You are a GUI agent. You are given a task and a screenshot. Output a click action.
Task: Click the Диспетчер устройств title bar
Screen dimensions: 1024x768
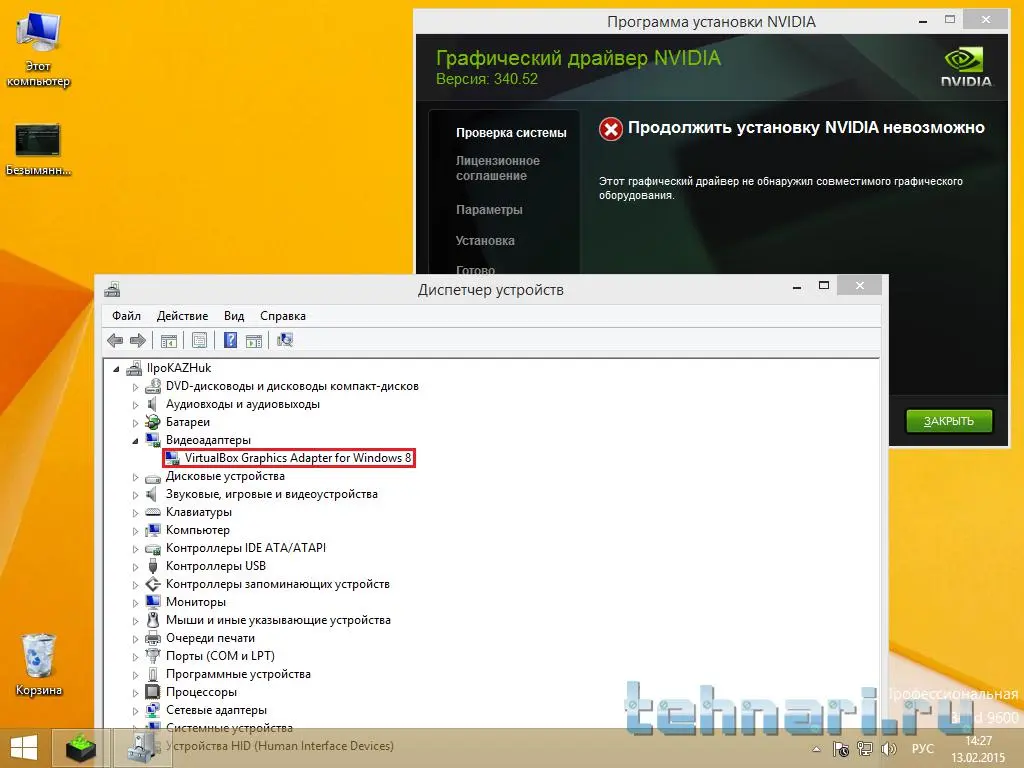[x=490, y=289]
